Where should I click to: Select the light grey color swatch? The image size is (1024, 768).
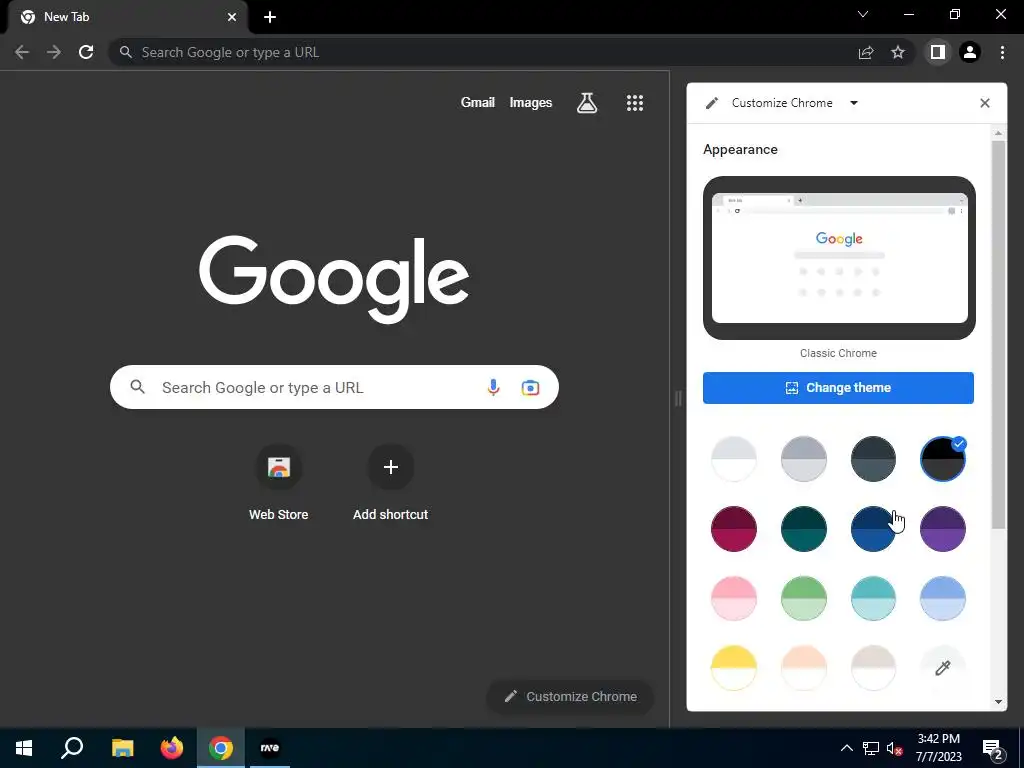pyautogui.click(x=803, y=458)
